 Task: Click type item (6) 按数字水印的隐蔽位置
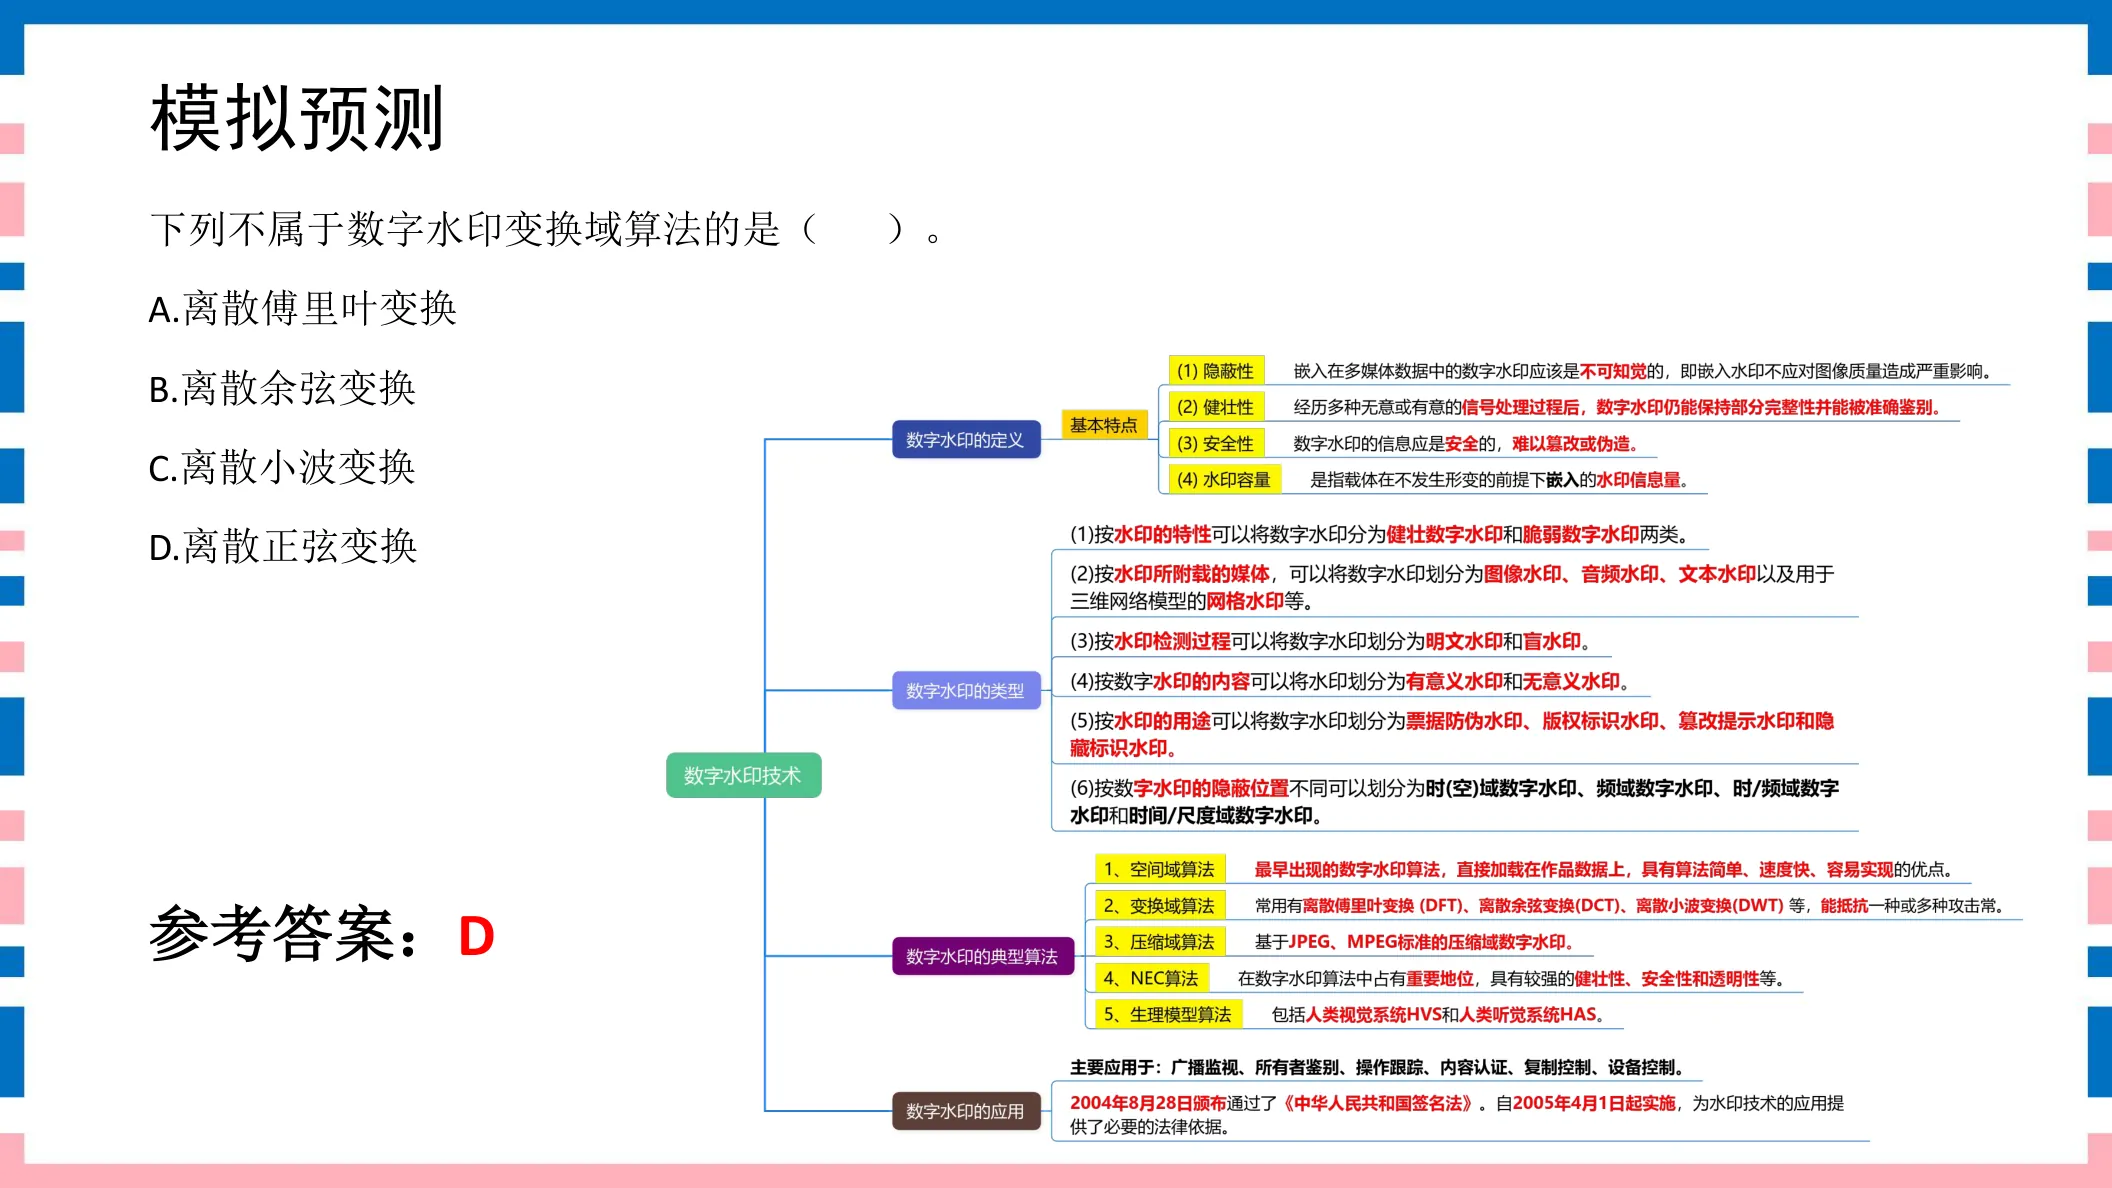[x=1454, y=801]
